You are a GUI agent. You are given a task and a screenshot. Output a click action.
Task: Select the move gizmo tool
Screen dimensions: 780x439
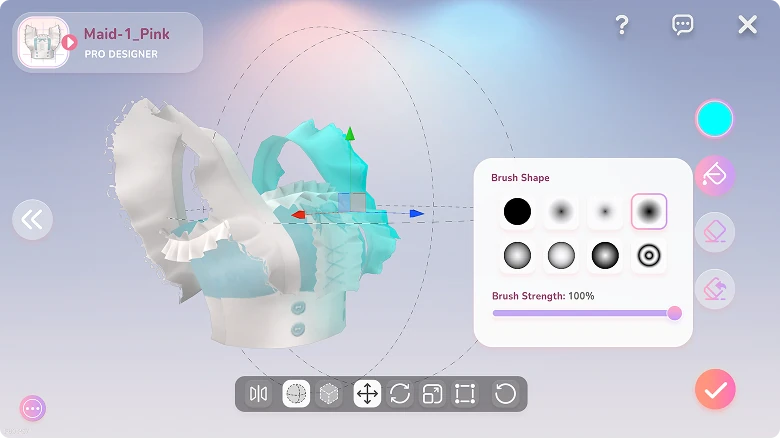coord(367,394)
